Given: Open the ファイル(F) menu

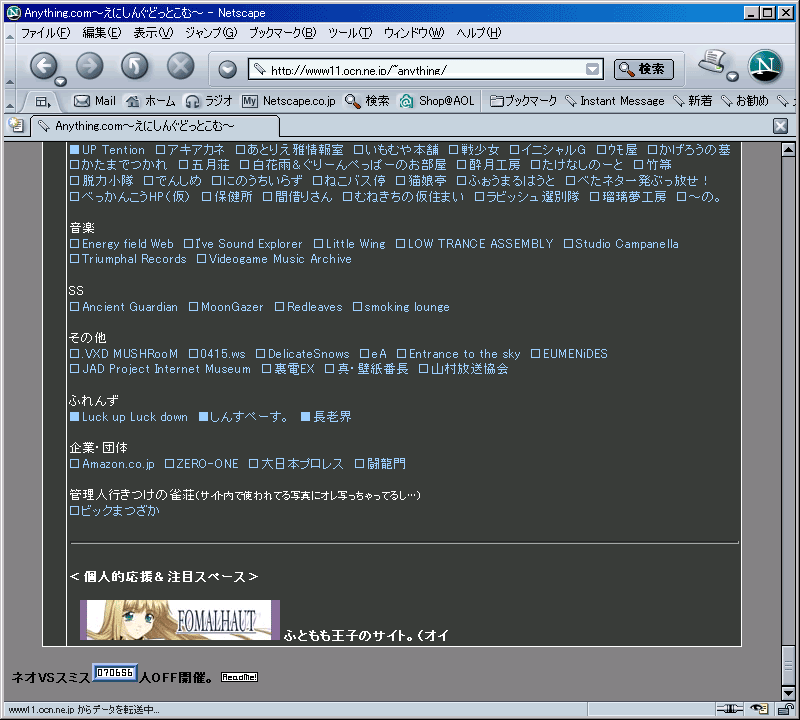Looking at the screenshot, I should click(45, 33).
